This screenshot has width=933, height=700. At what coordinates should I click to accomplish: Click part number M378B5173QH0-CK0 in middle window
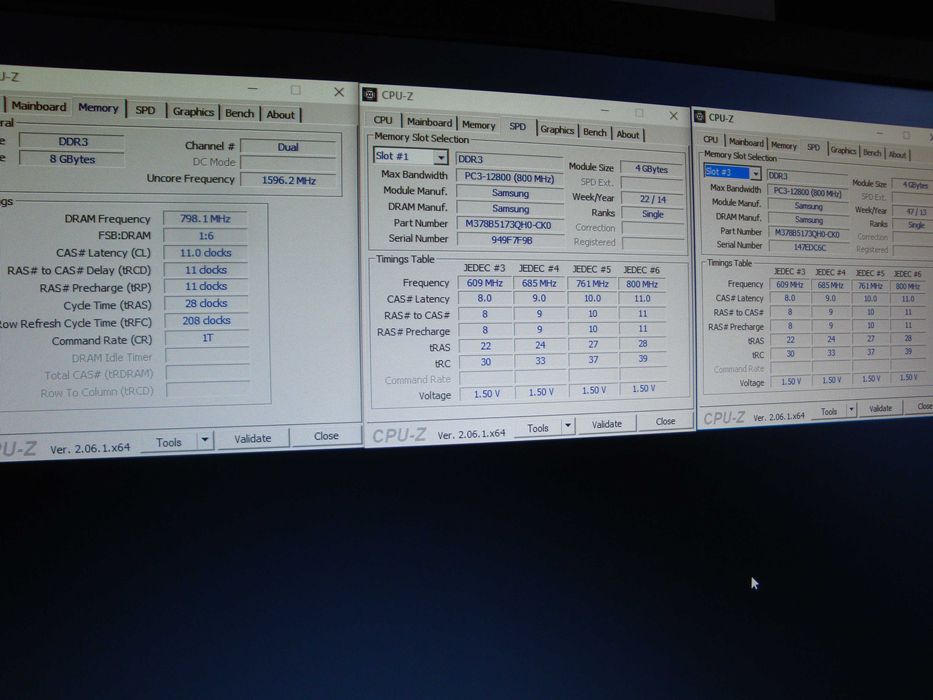(509, 224)
